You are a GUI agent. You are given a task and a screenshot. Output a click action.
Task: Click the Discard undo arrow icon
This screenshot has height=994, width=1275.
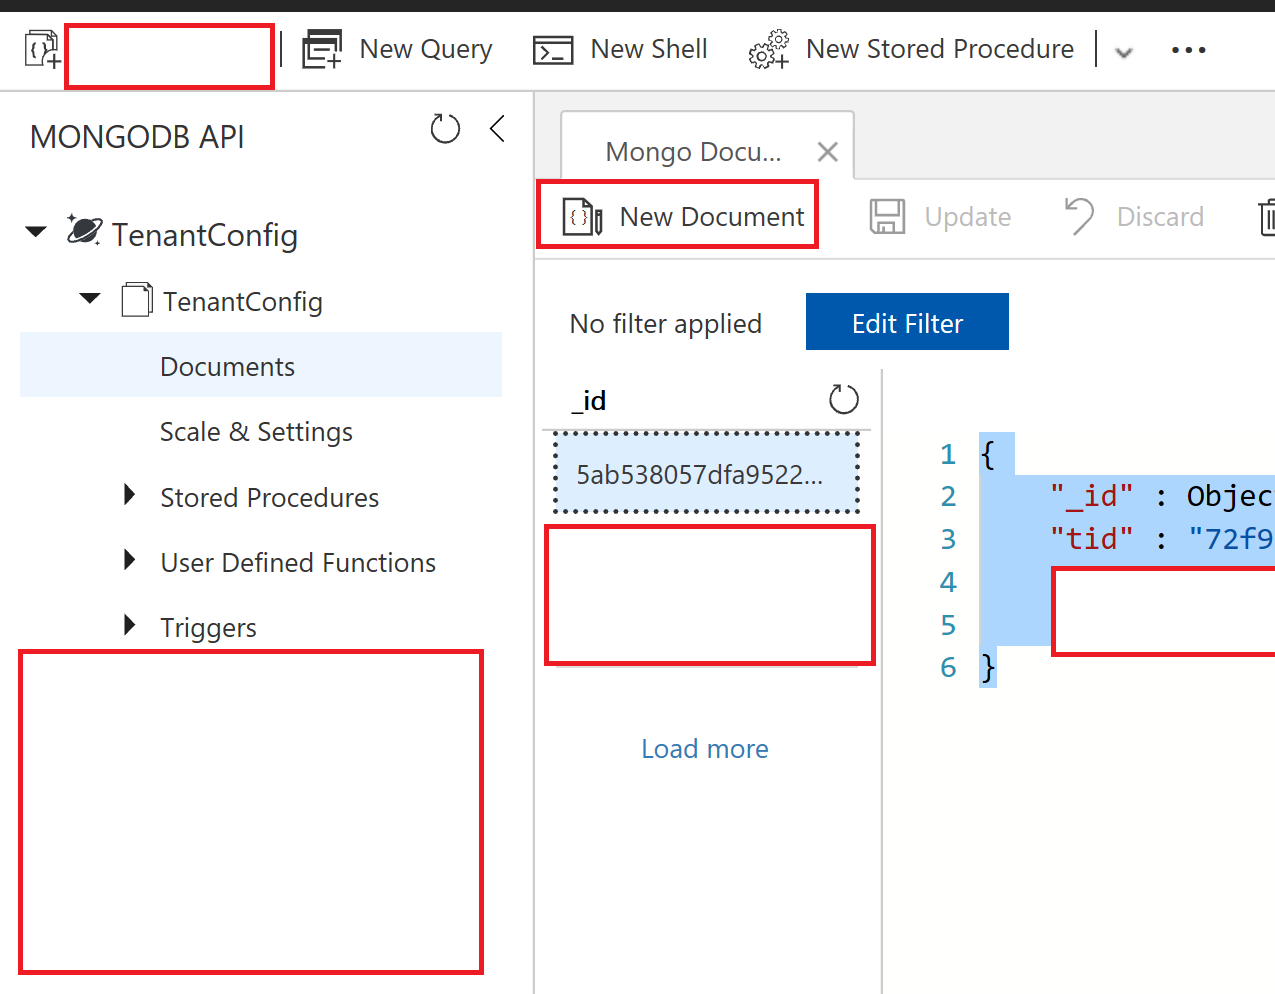tap(1080, 216)
